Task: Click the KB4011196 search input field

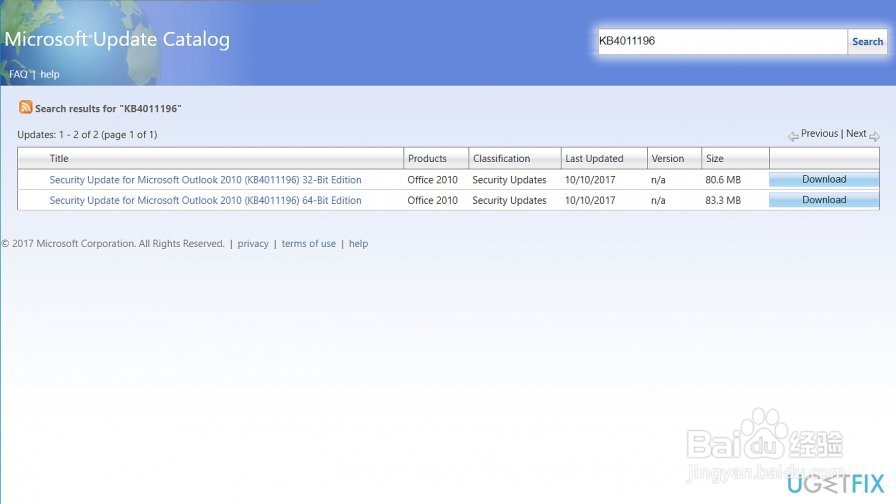Action: click(x=722, y=41)
